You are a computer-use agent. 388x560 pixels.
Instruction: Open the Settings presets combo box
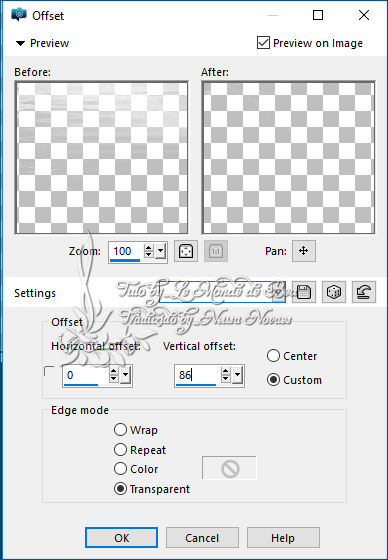click(222, 292)
